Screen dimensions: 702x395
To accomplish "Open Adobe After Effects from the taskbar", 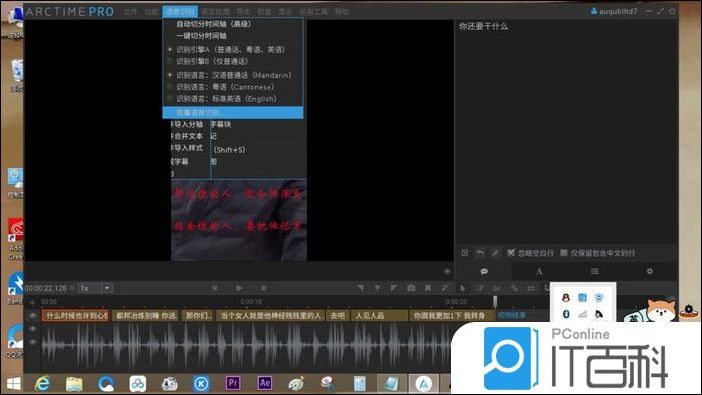I will click(x=265, y=383).
